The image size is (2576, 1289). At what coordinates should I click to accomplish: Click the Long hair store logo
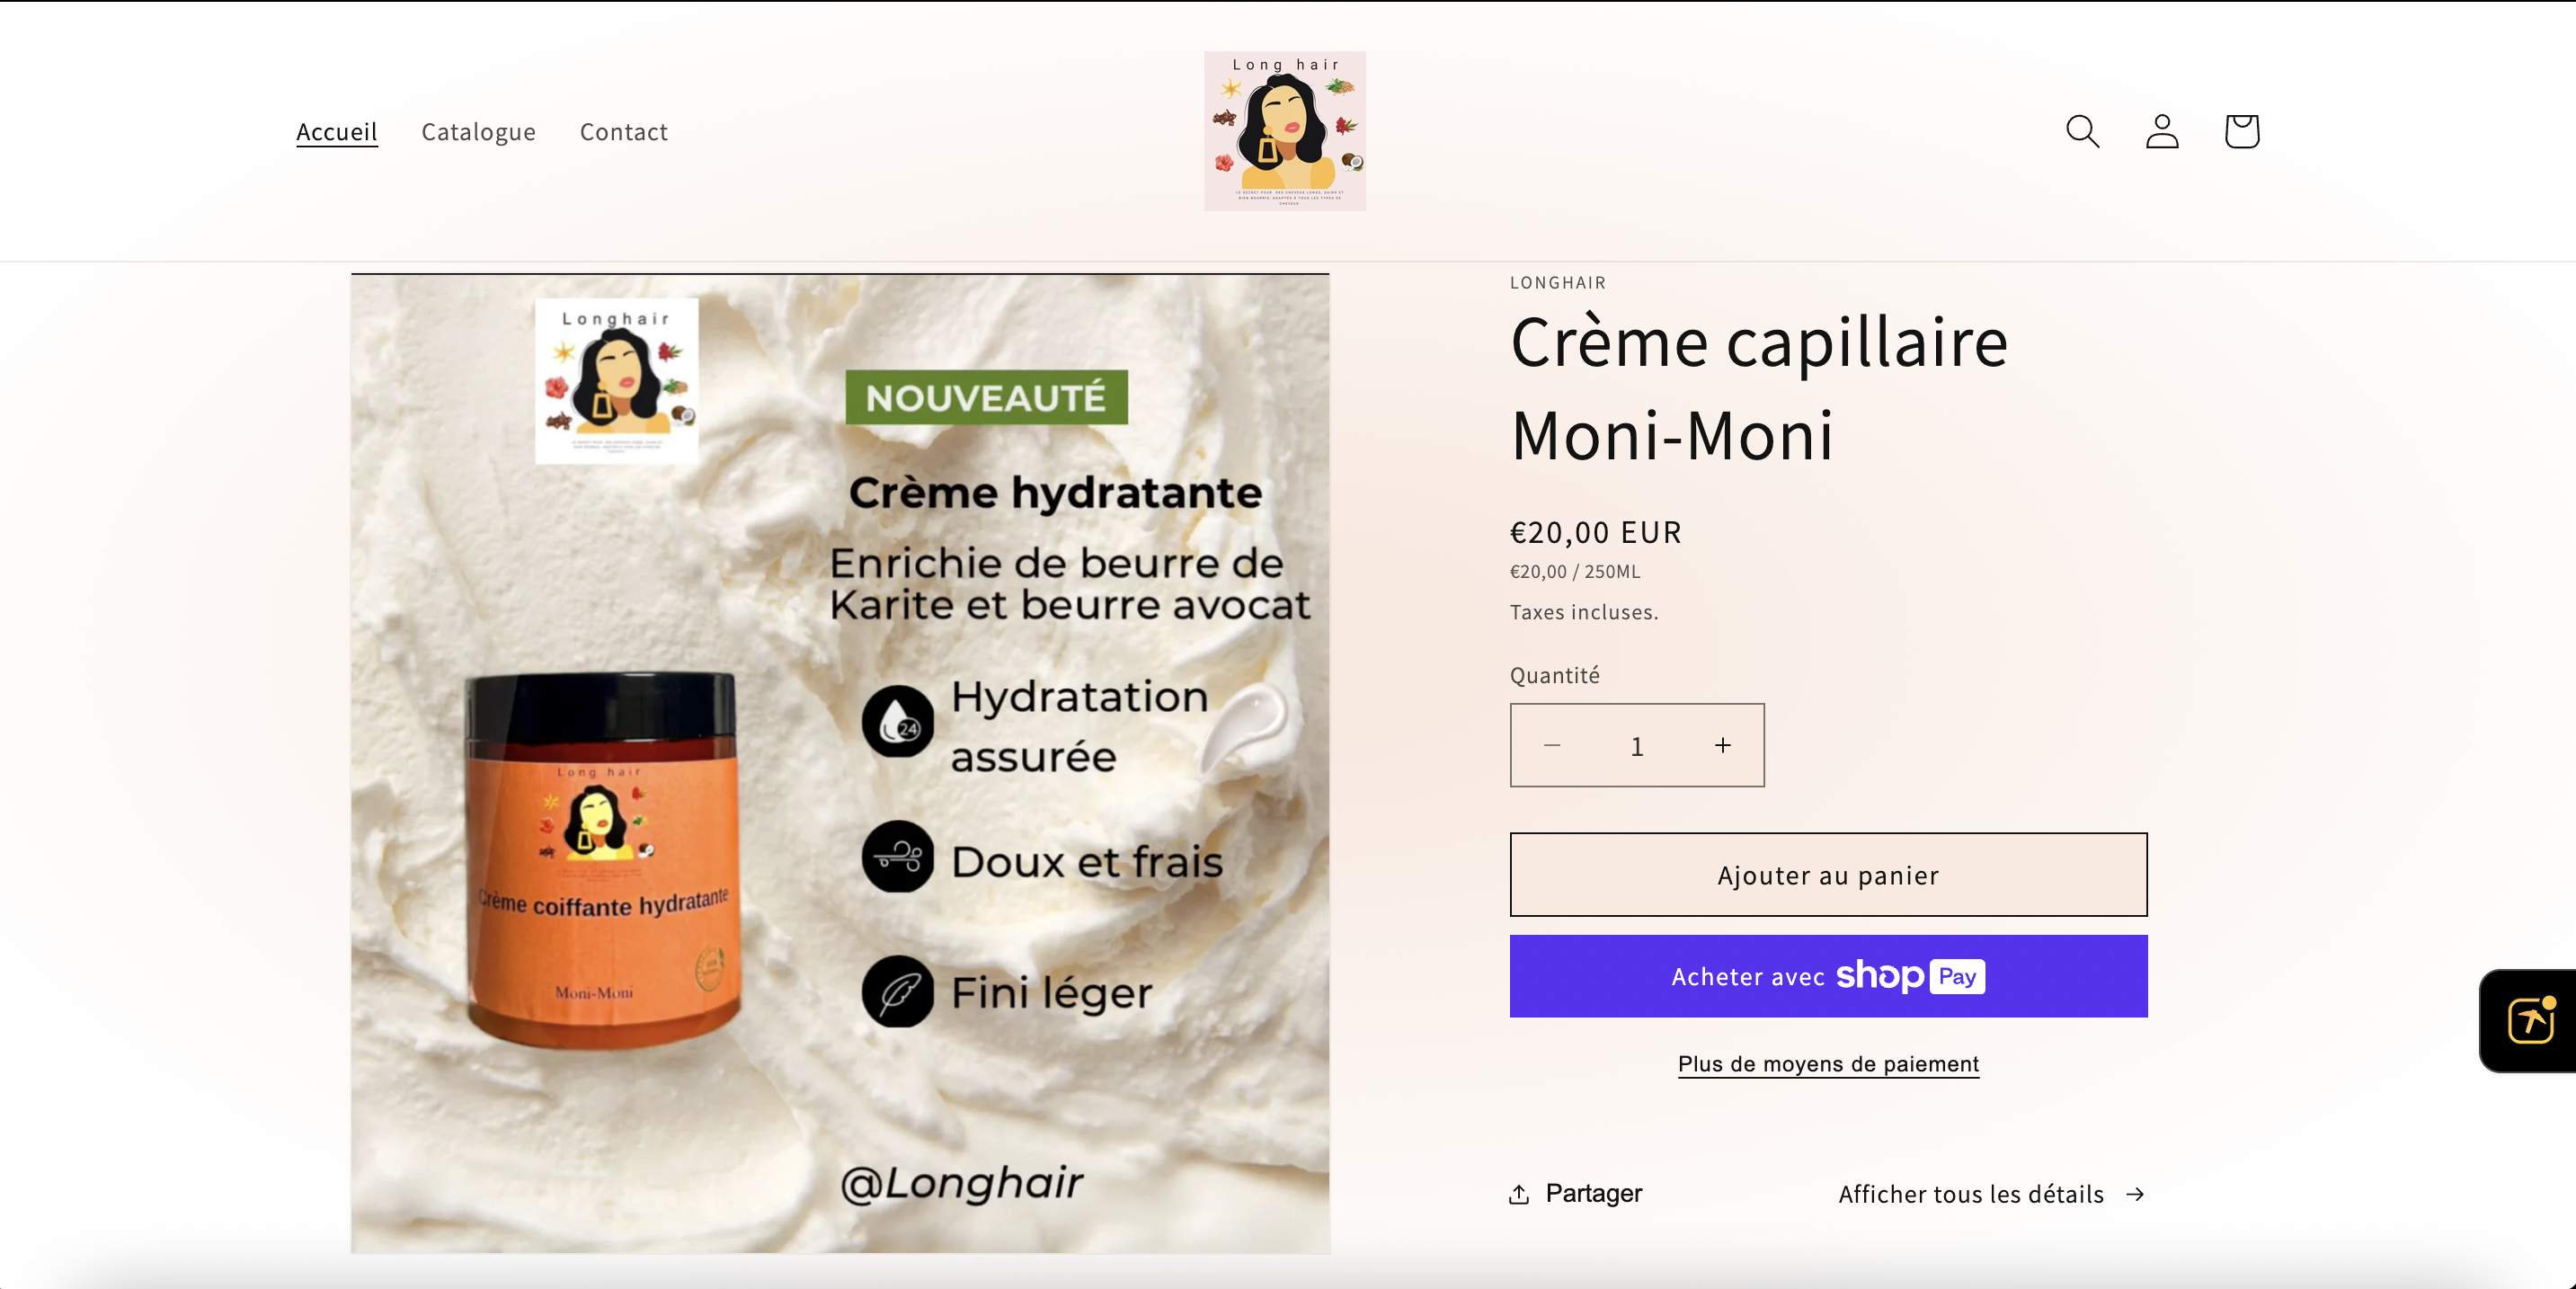1284,131
